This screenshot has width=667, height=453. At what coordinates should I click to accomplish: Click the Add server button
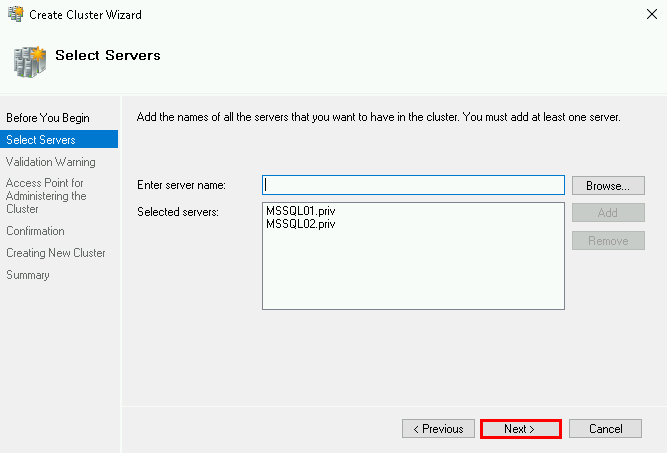608,213
